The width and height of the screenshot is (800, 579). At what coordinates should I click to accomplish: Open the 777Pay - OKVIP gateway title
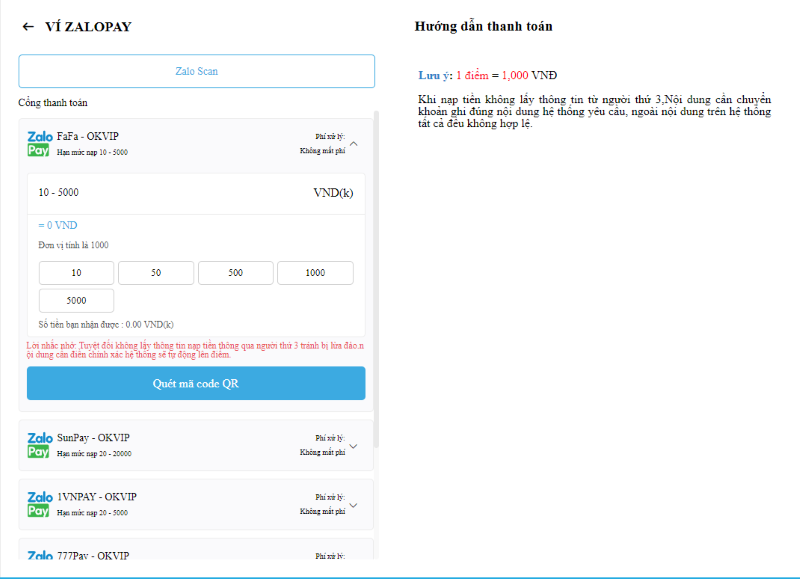coord(93,556)
